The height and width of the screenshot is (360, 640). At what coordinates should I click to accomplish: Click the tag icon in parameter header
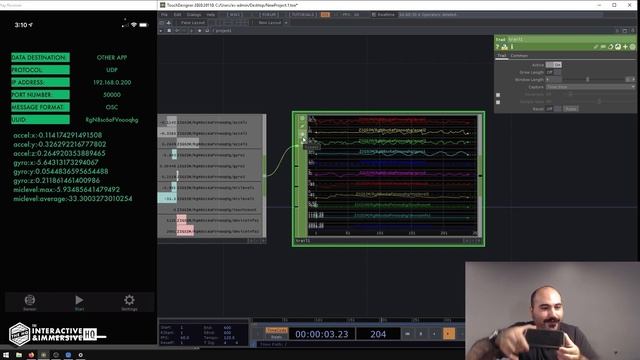pyautogui.click(x=611, y=47)
